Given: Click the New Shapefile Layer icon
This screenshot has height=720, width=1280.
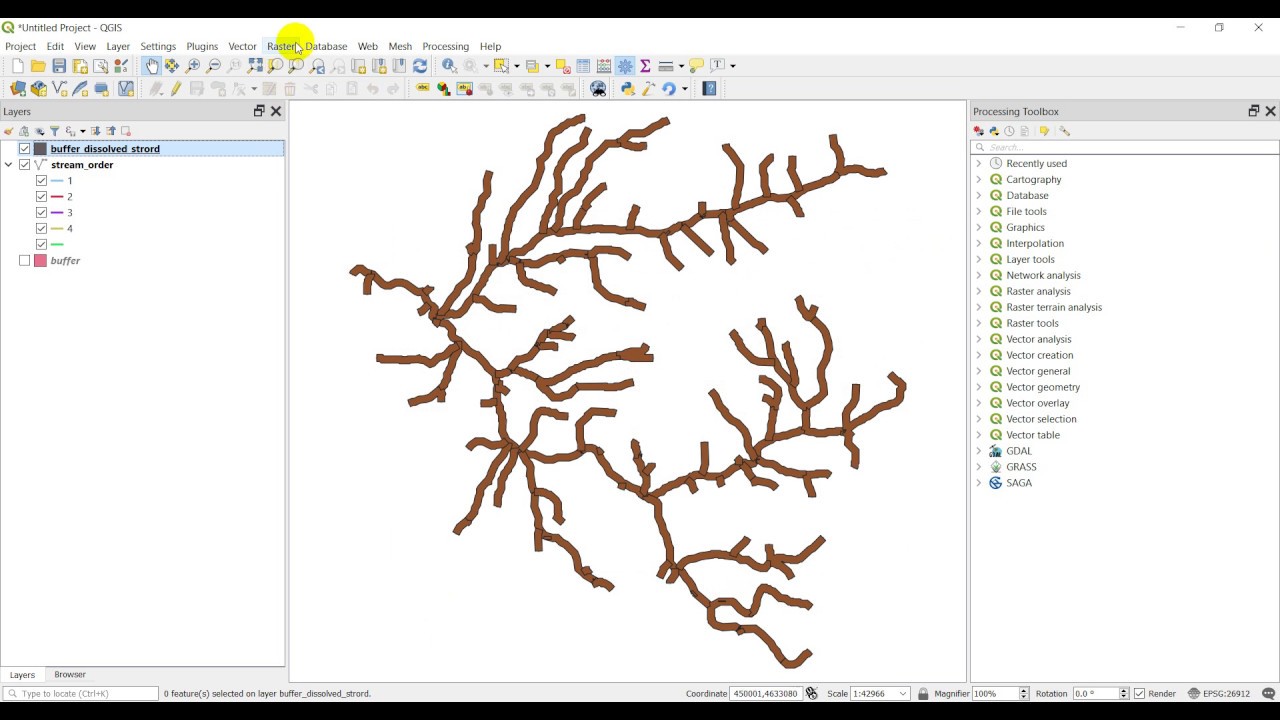Looking at the screenshot, I should click(59, 89).
